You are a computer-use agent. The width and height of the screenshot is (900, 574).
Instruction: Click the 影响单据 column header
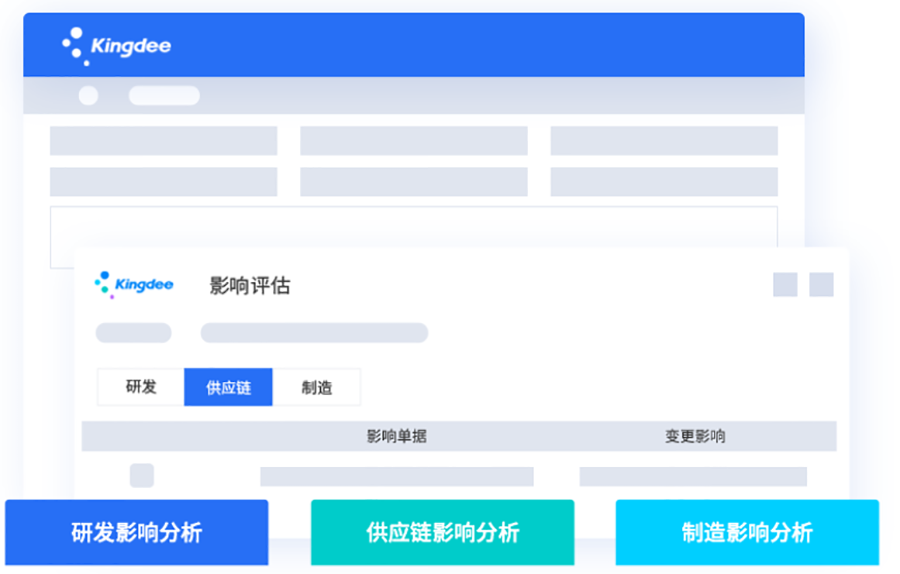click(x=397, y=436)
